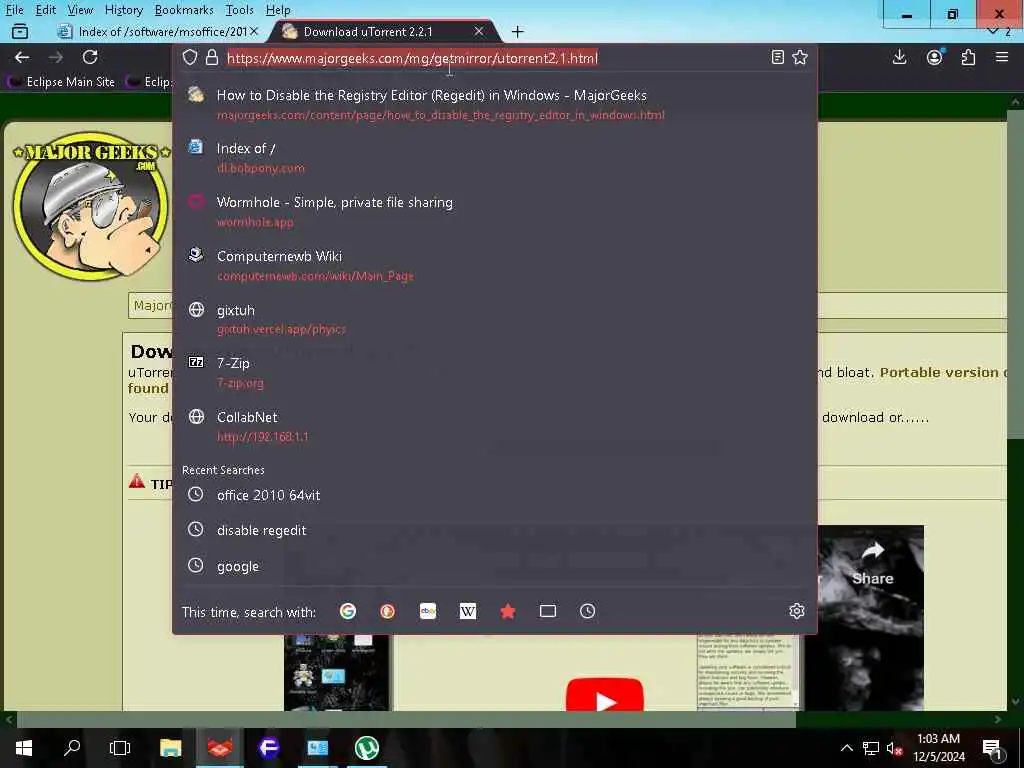Select the gixtuh suggestion
Screen dimensions: 1024x768
click(x=494, y=319)
